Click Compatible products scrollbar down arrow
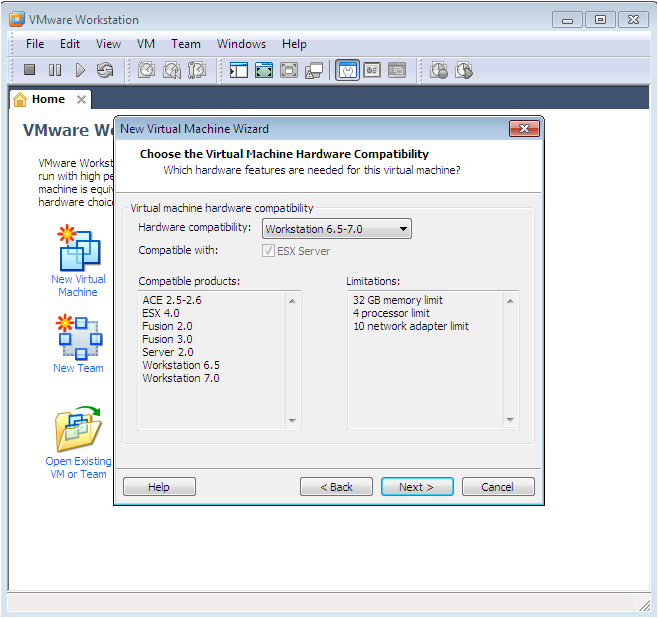This screenshot has height=618, width=658. 292,420
